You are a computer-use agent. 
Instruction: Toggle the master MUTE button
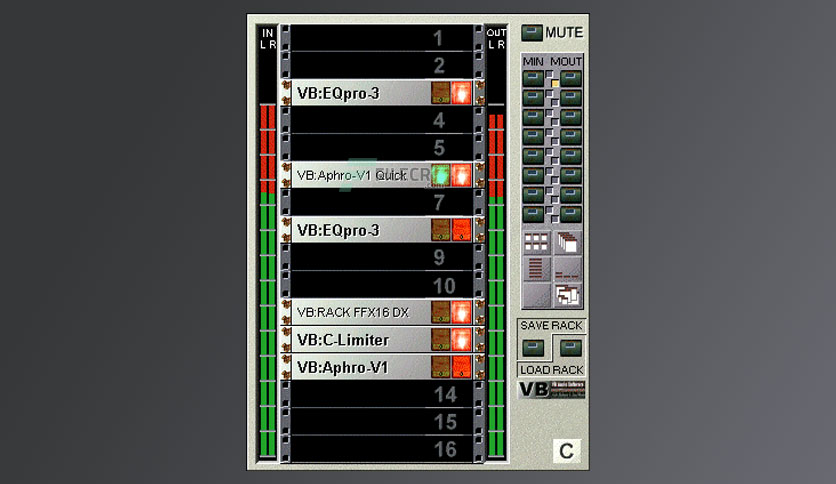(532, 33)
